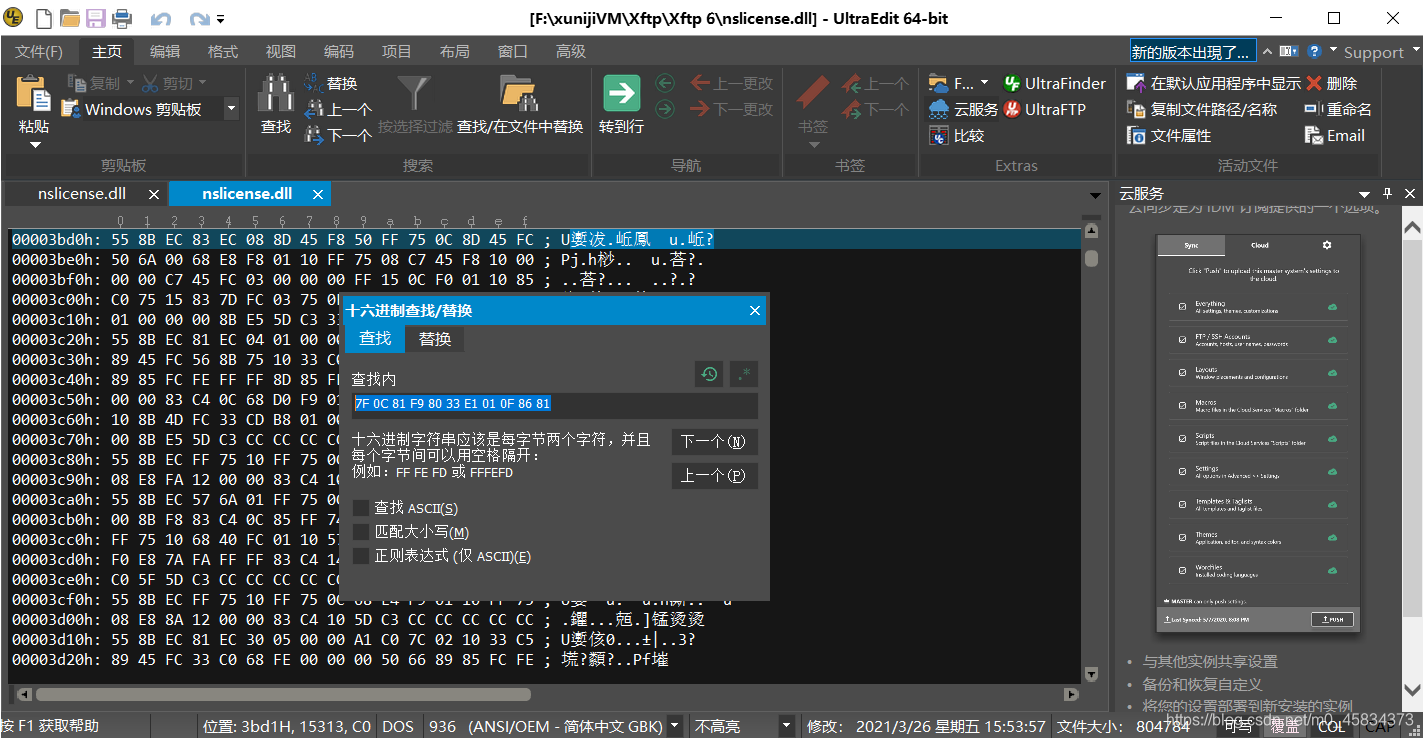1424x739 pixels.
Task: Print the document with the printer icon
Action: [x=122, y=18]
